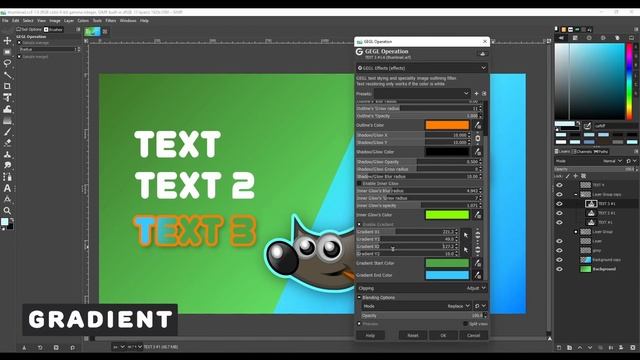Collapse the Layer Group copy tree
The width and height of the screenshot is (640, 360).
(576, 195)
